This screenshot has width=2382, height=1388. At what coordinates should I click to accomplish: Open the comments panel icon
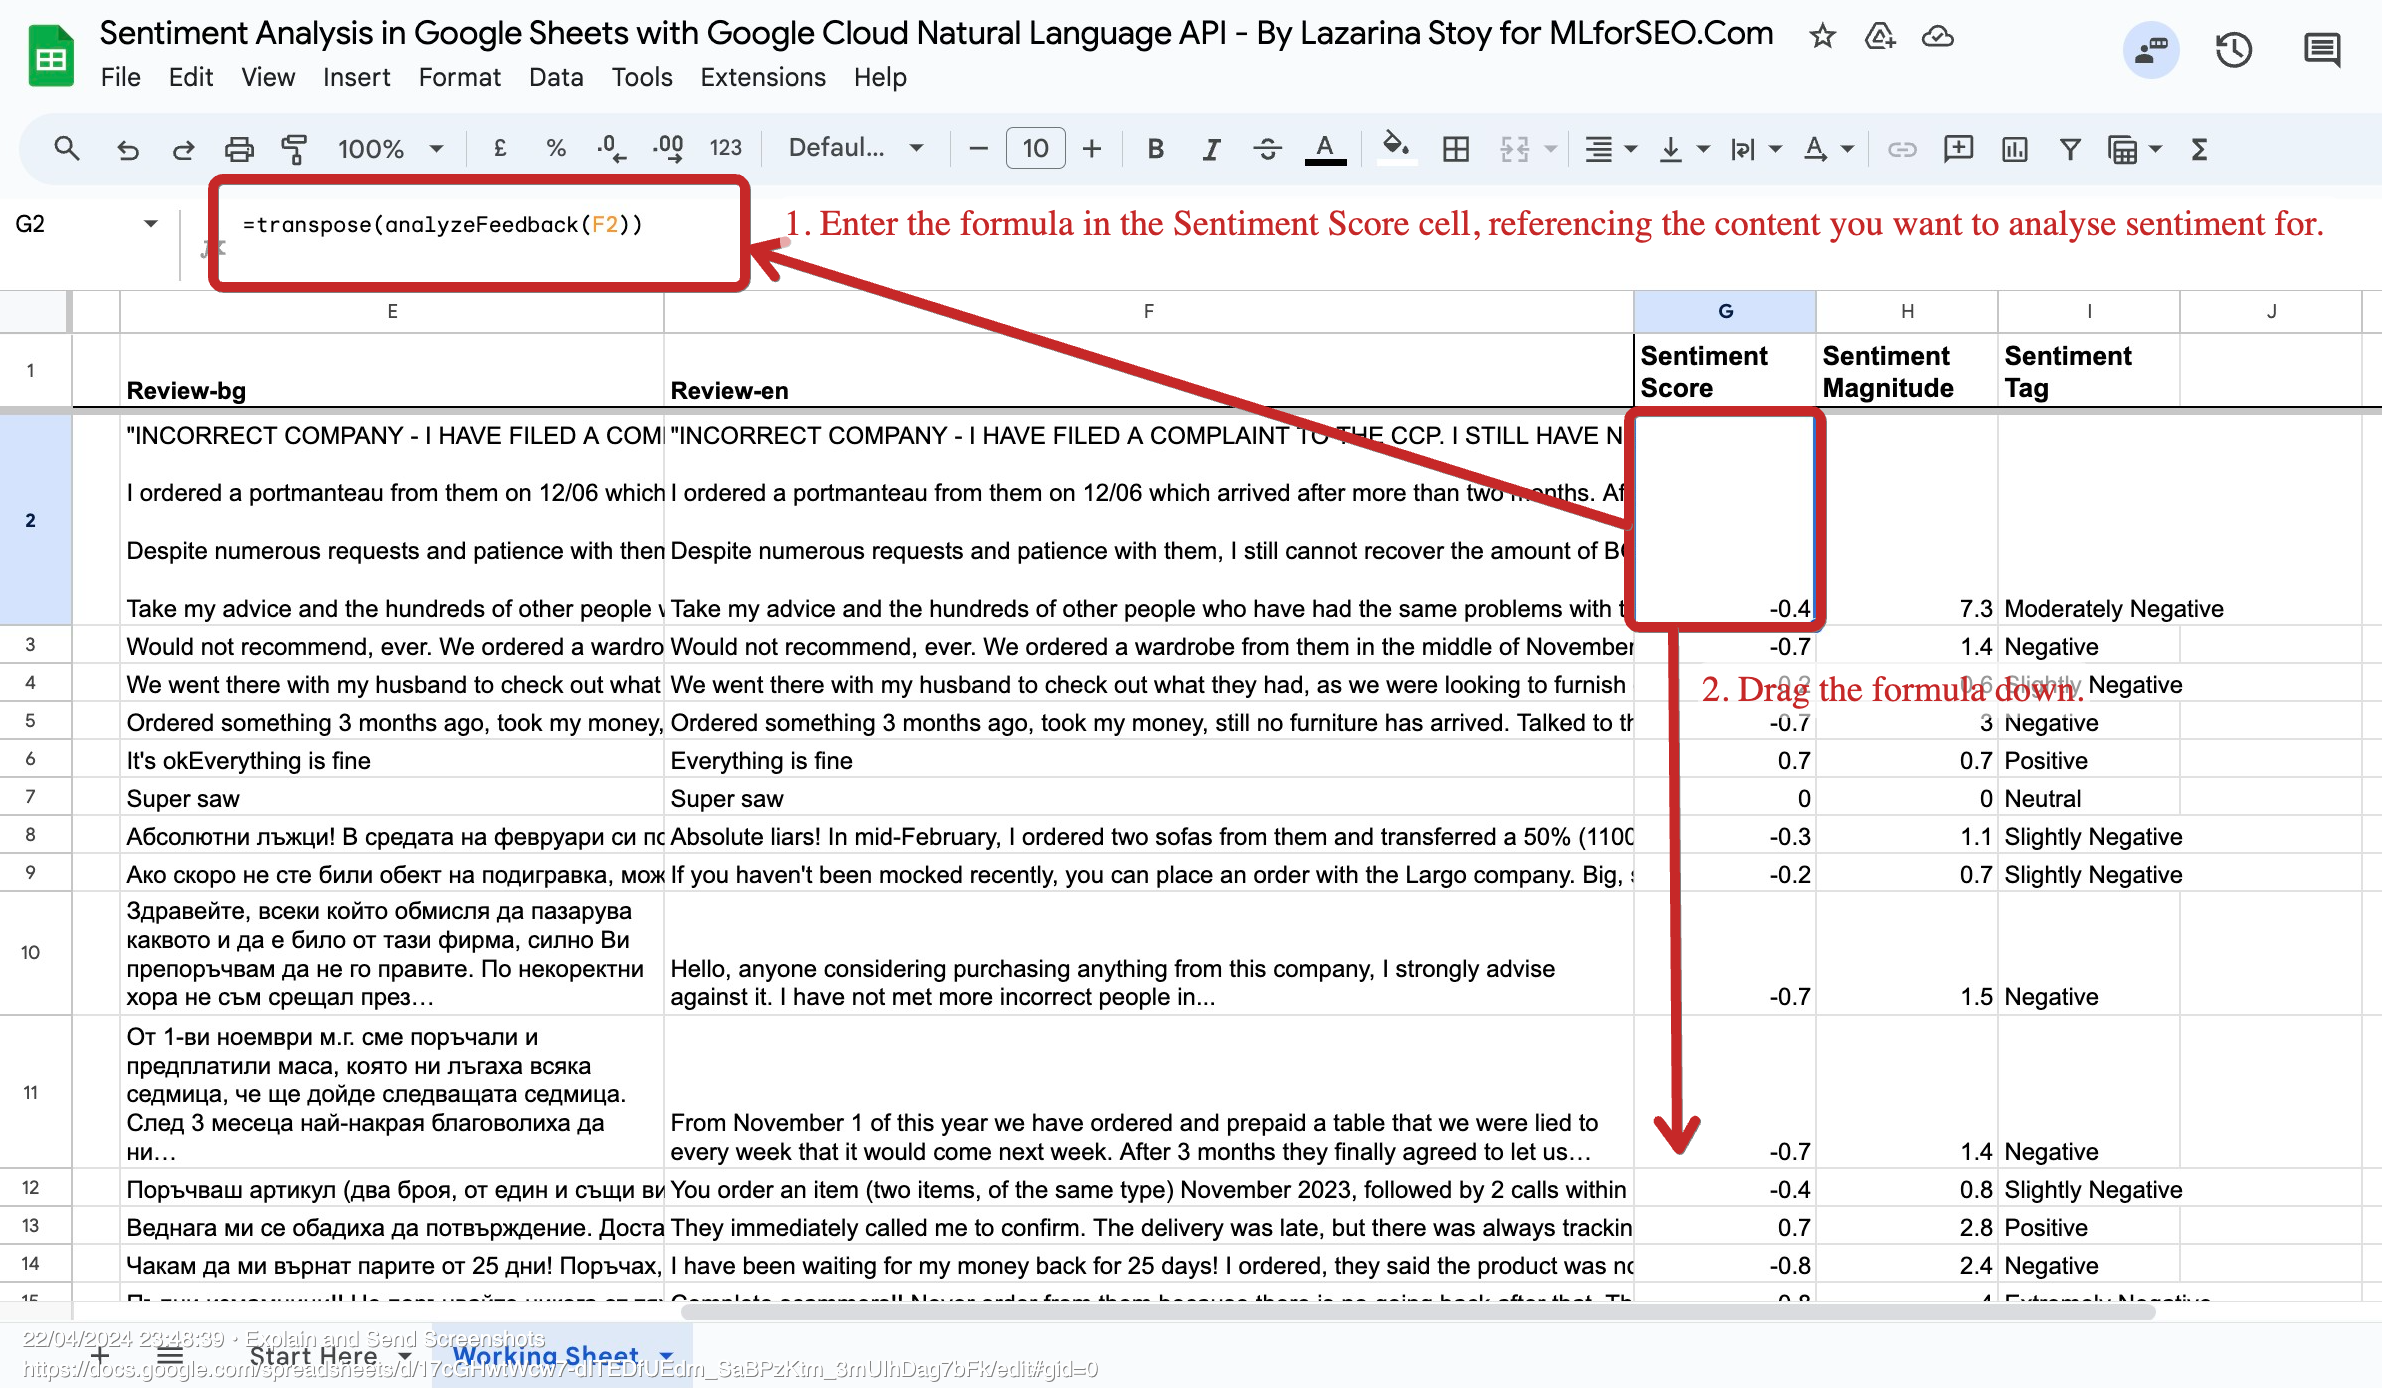pyautogui.click(x=2322, y=49)
